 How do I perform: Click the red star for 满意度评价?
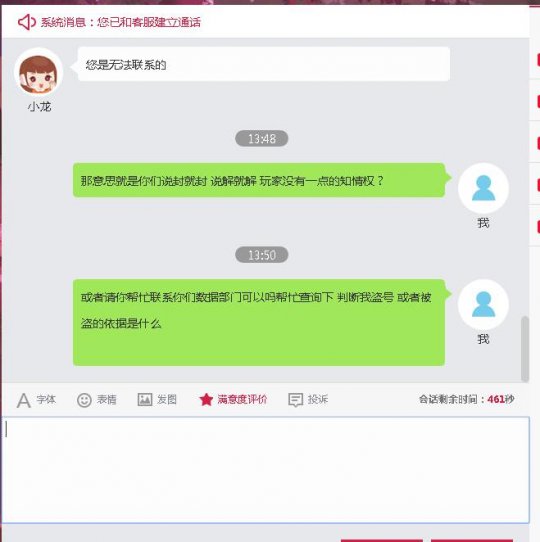[206, 400]
